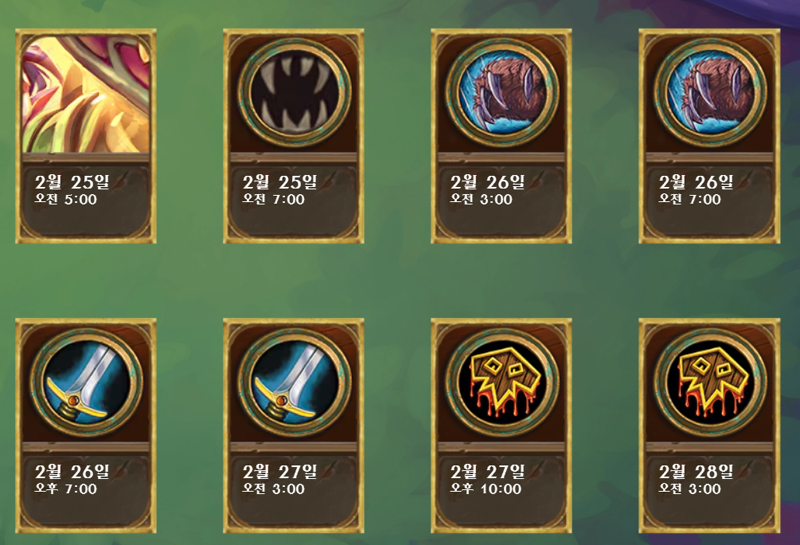This screenshot has height=545, width=800.
Task: Select the 2월 25일 date above 오전 5:00
Action: [72, 182]
